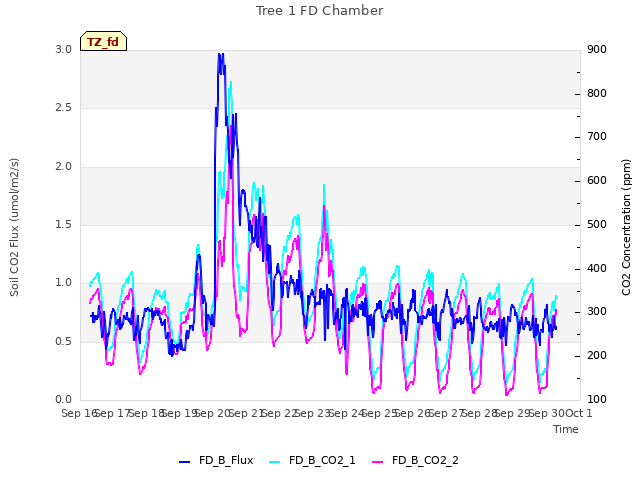Click the 1.0 left axis value
The width and height of the screenshot is (640, 480).
click(63, 283)
